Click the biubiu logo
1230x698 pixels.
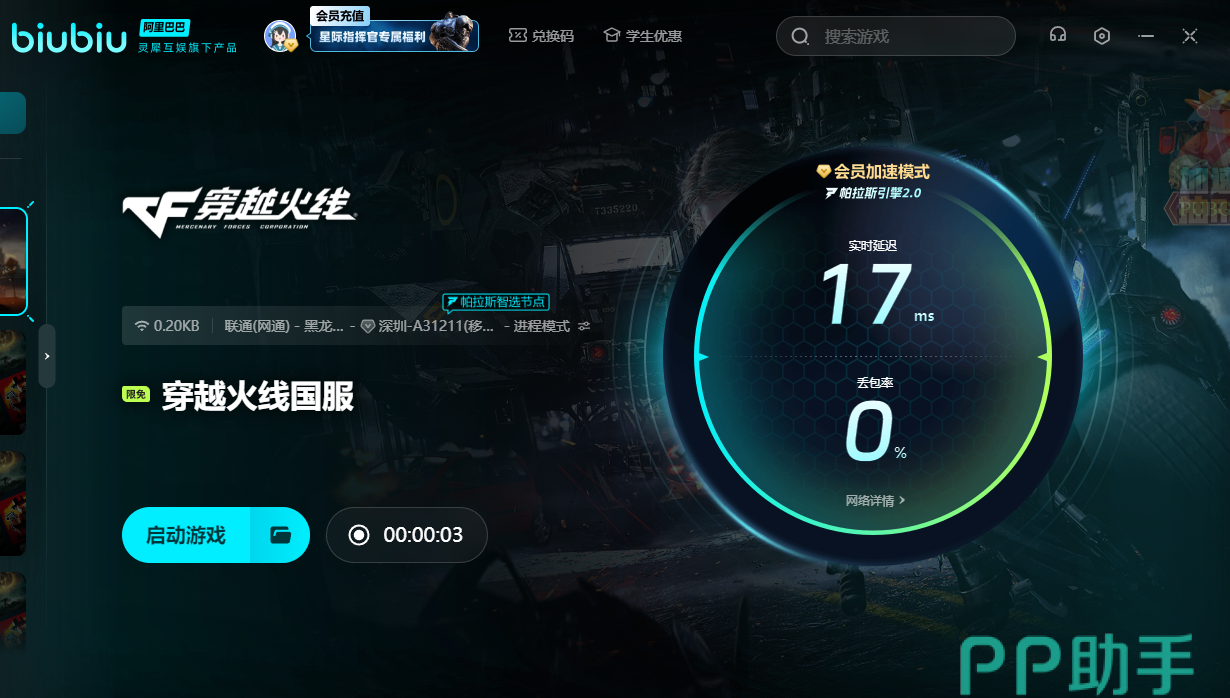click(x=69, y=36)
